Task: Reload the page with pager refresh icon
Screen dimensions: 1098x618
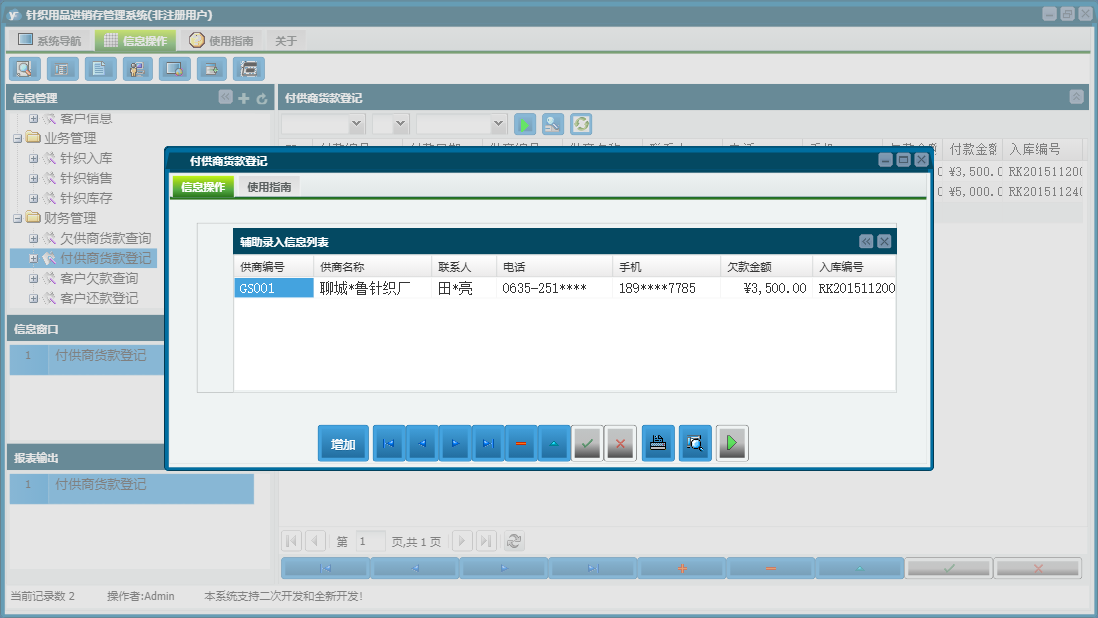Action: [514, 541]
